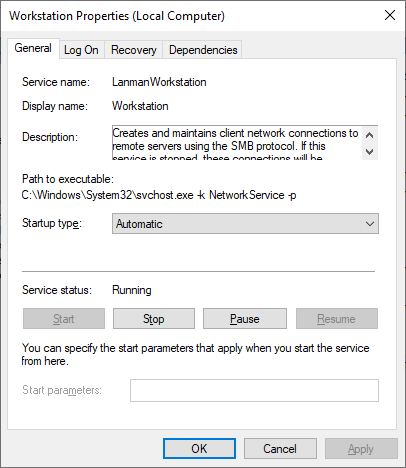406x468 pixels.
Task: Click inside the Description text box
Action: point(237,143)
